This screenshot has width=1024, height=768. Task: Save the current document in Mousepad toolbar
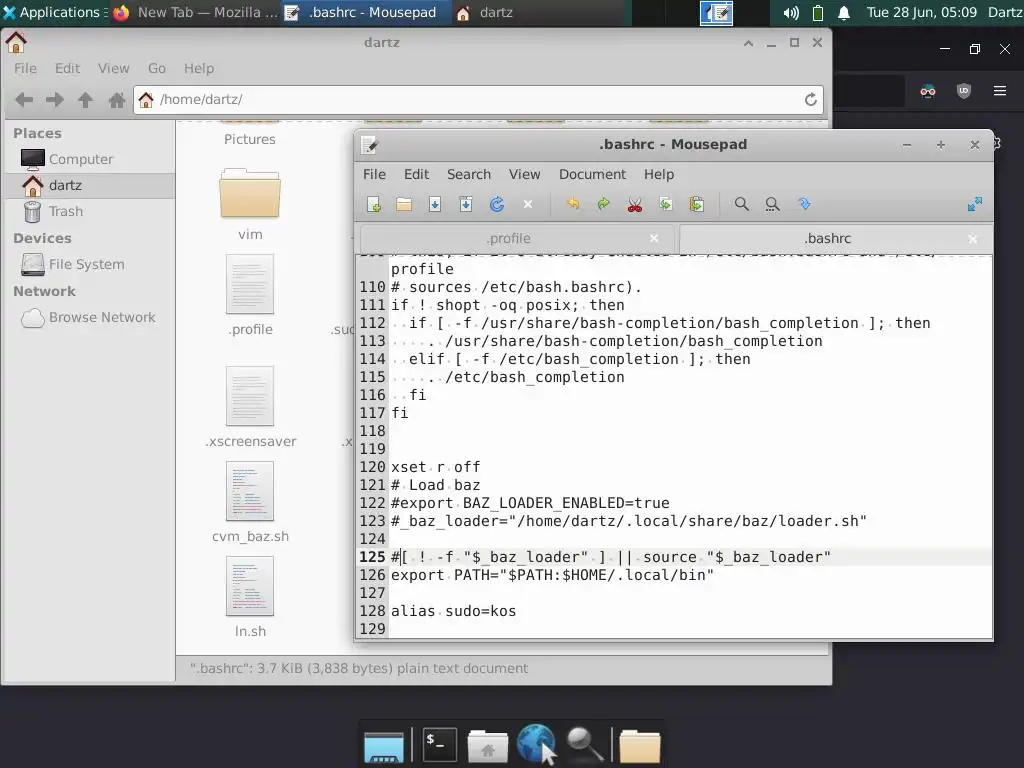pyautogui.click(x=435, y=204)
